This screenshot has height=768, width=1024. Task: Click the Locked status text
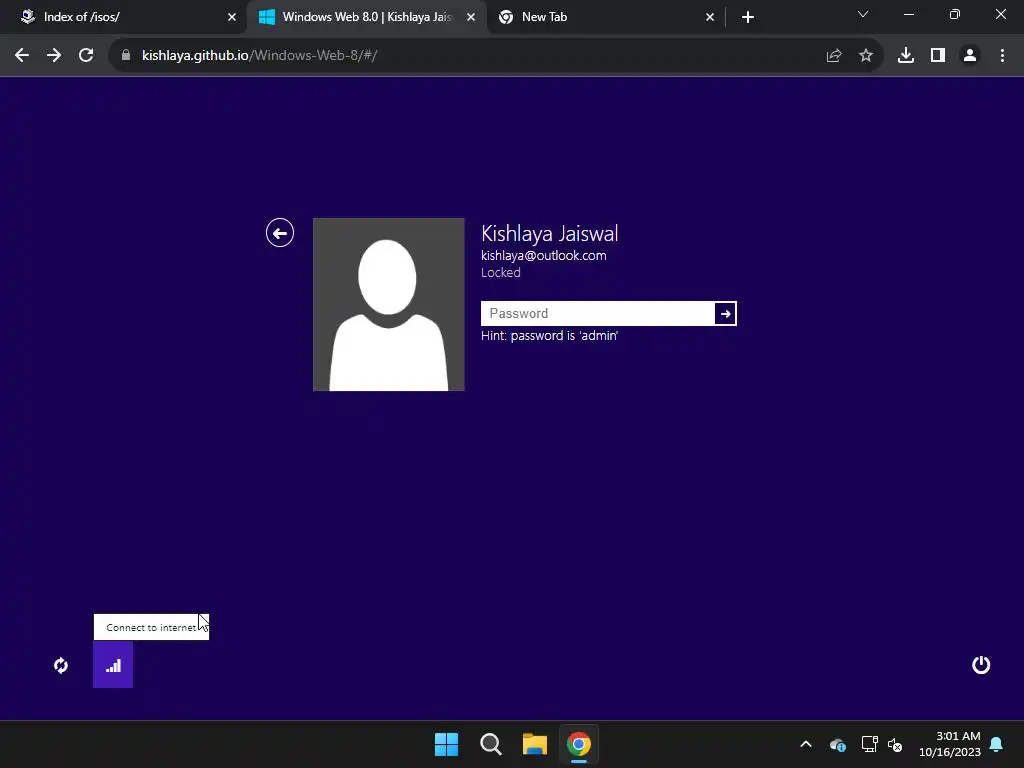[x=501, y=272]
